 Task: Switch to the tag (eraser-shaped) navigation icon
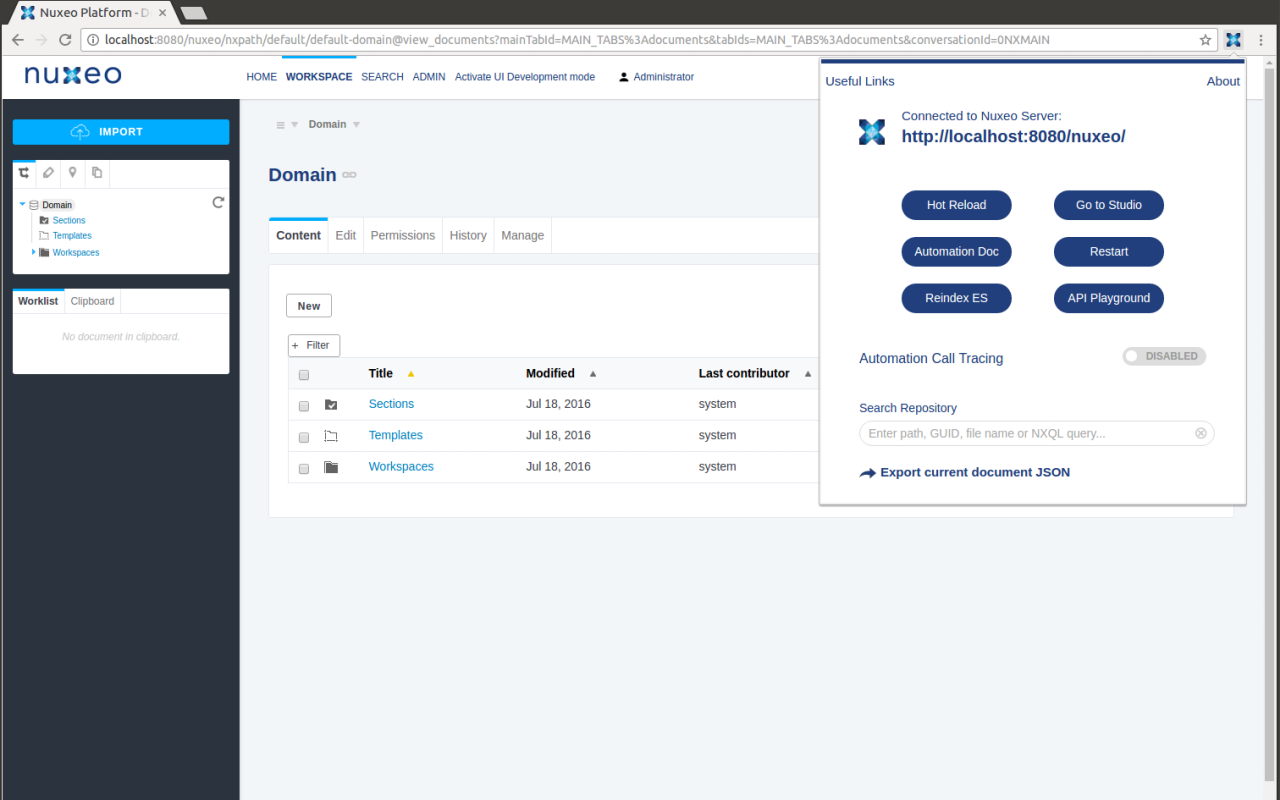[48, 173]
